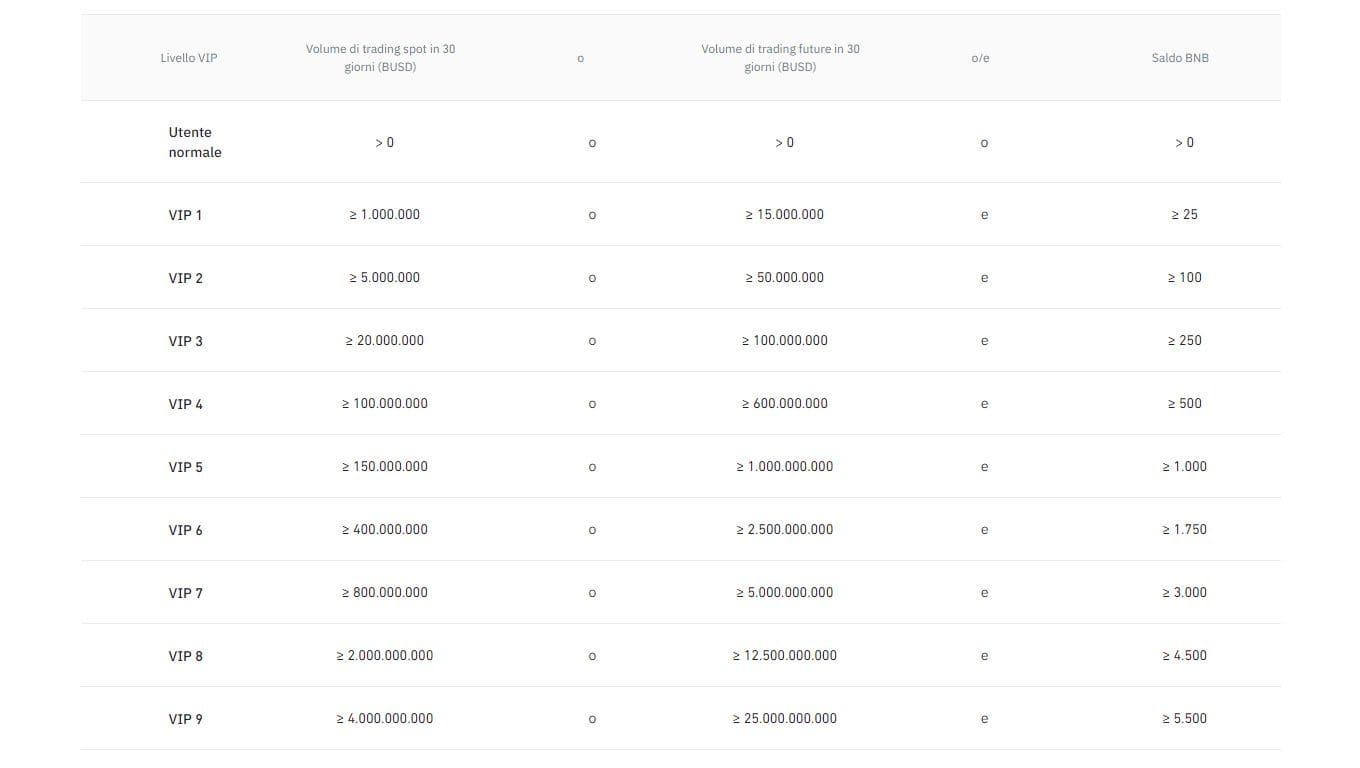This screenshot has height=768, width=1360.
Task: Click the futures volume '≥ 25.000.000.000' cell
Action: click(785, 718)
